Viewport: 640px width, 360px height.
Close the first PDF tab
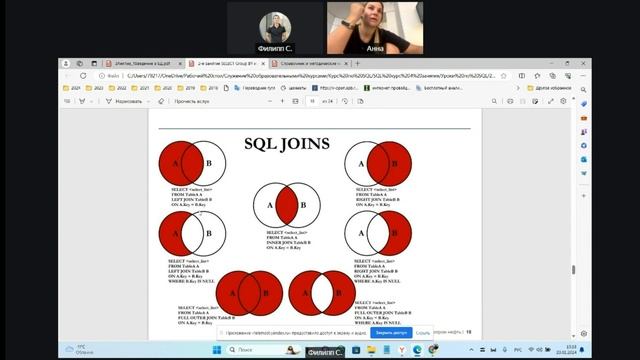[x=180, y=64]
